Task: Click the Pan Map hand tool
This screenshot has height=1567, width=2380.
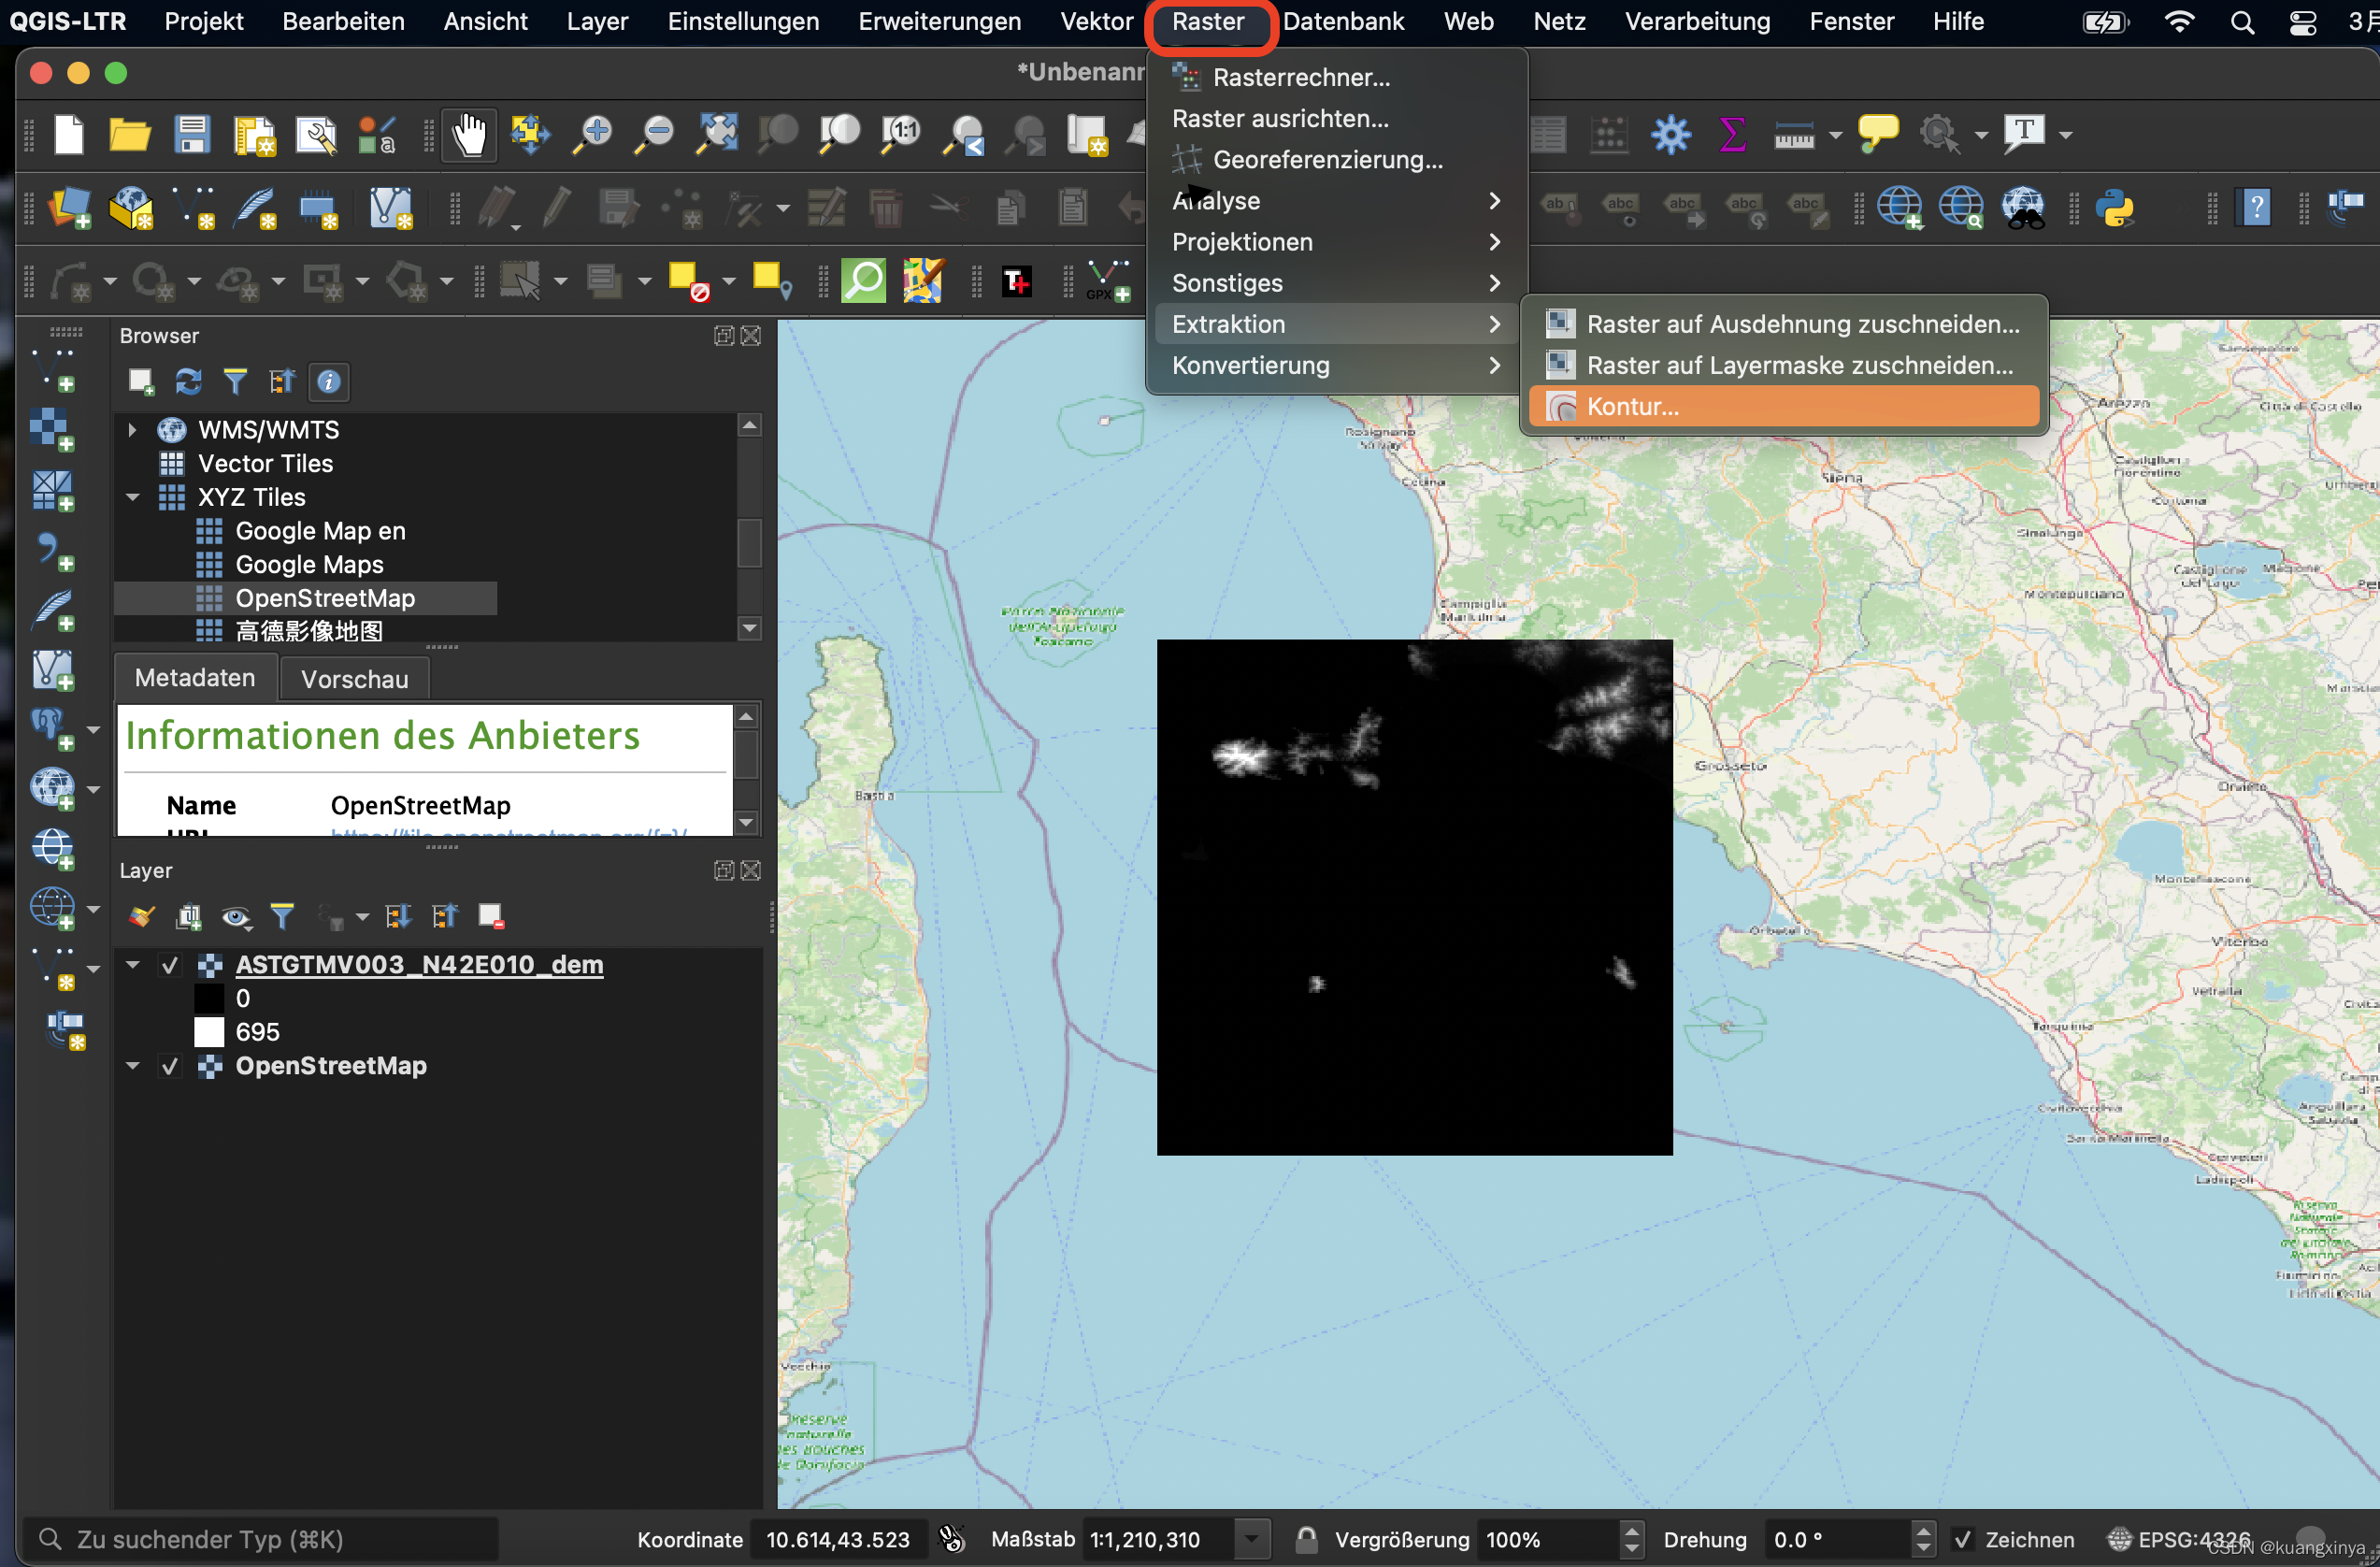Action: pyautogui.click(x=468, y=133)
